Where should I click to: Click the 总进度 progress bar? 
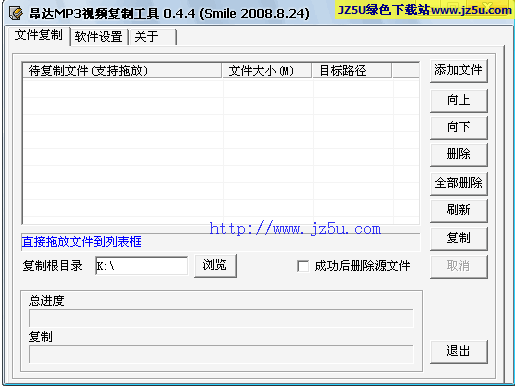(x=221, y=318)
